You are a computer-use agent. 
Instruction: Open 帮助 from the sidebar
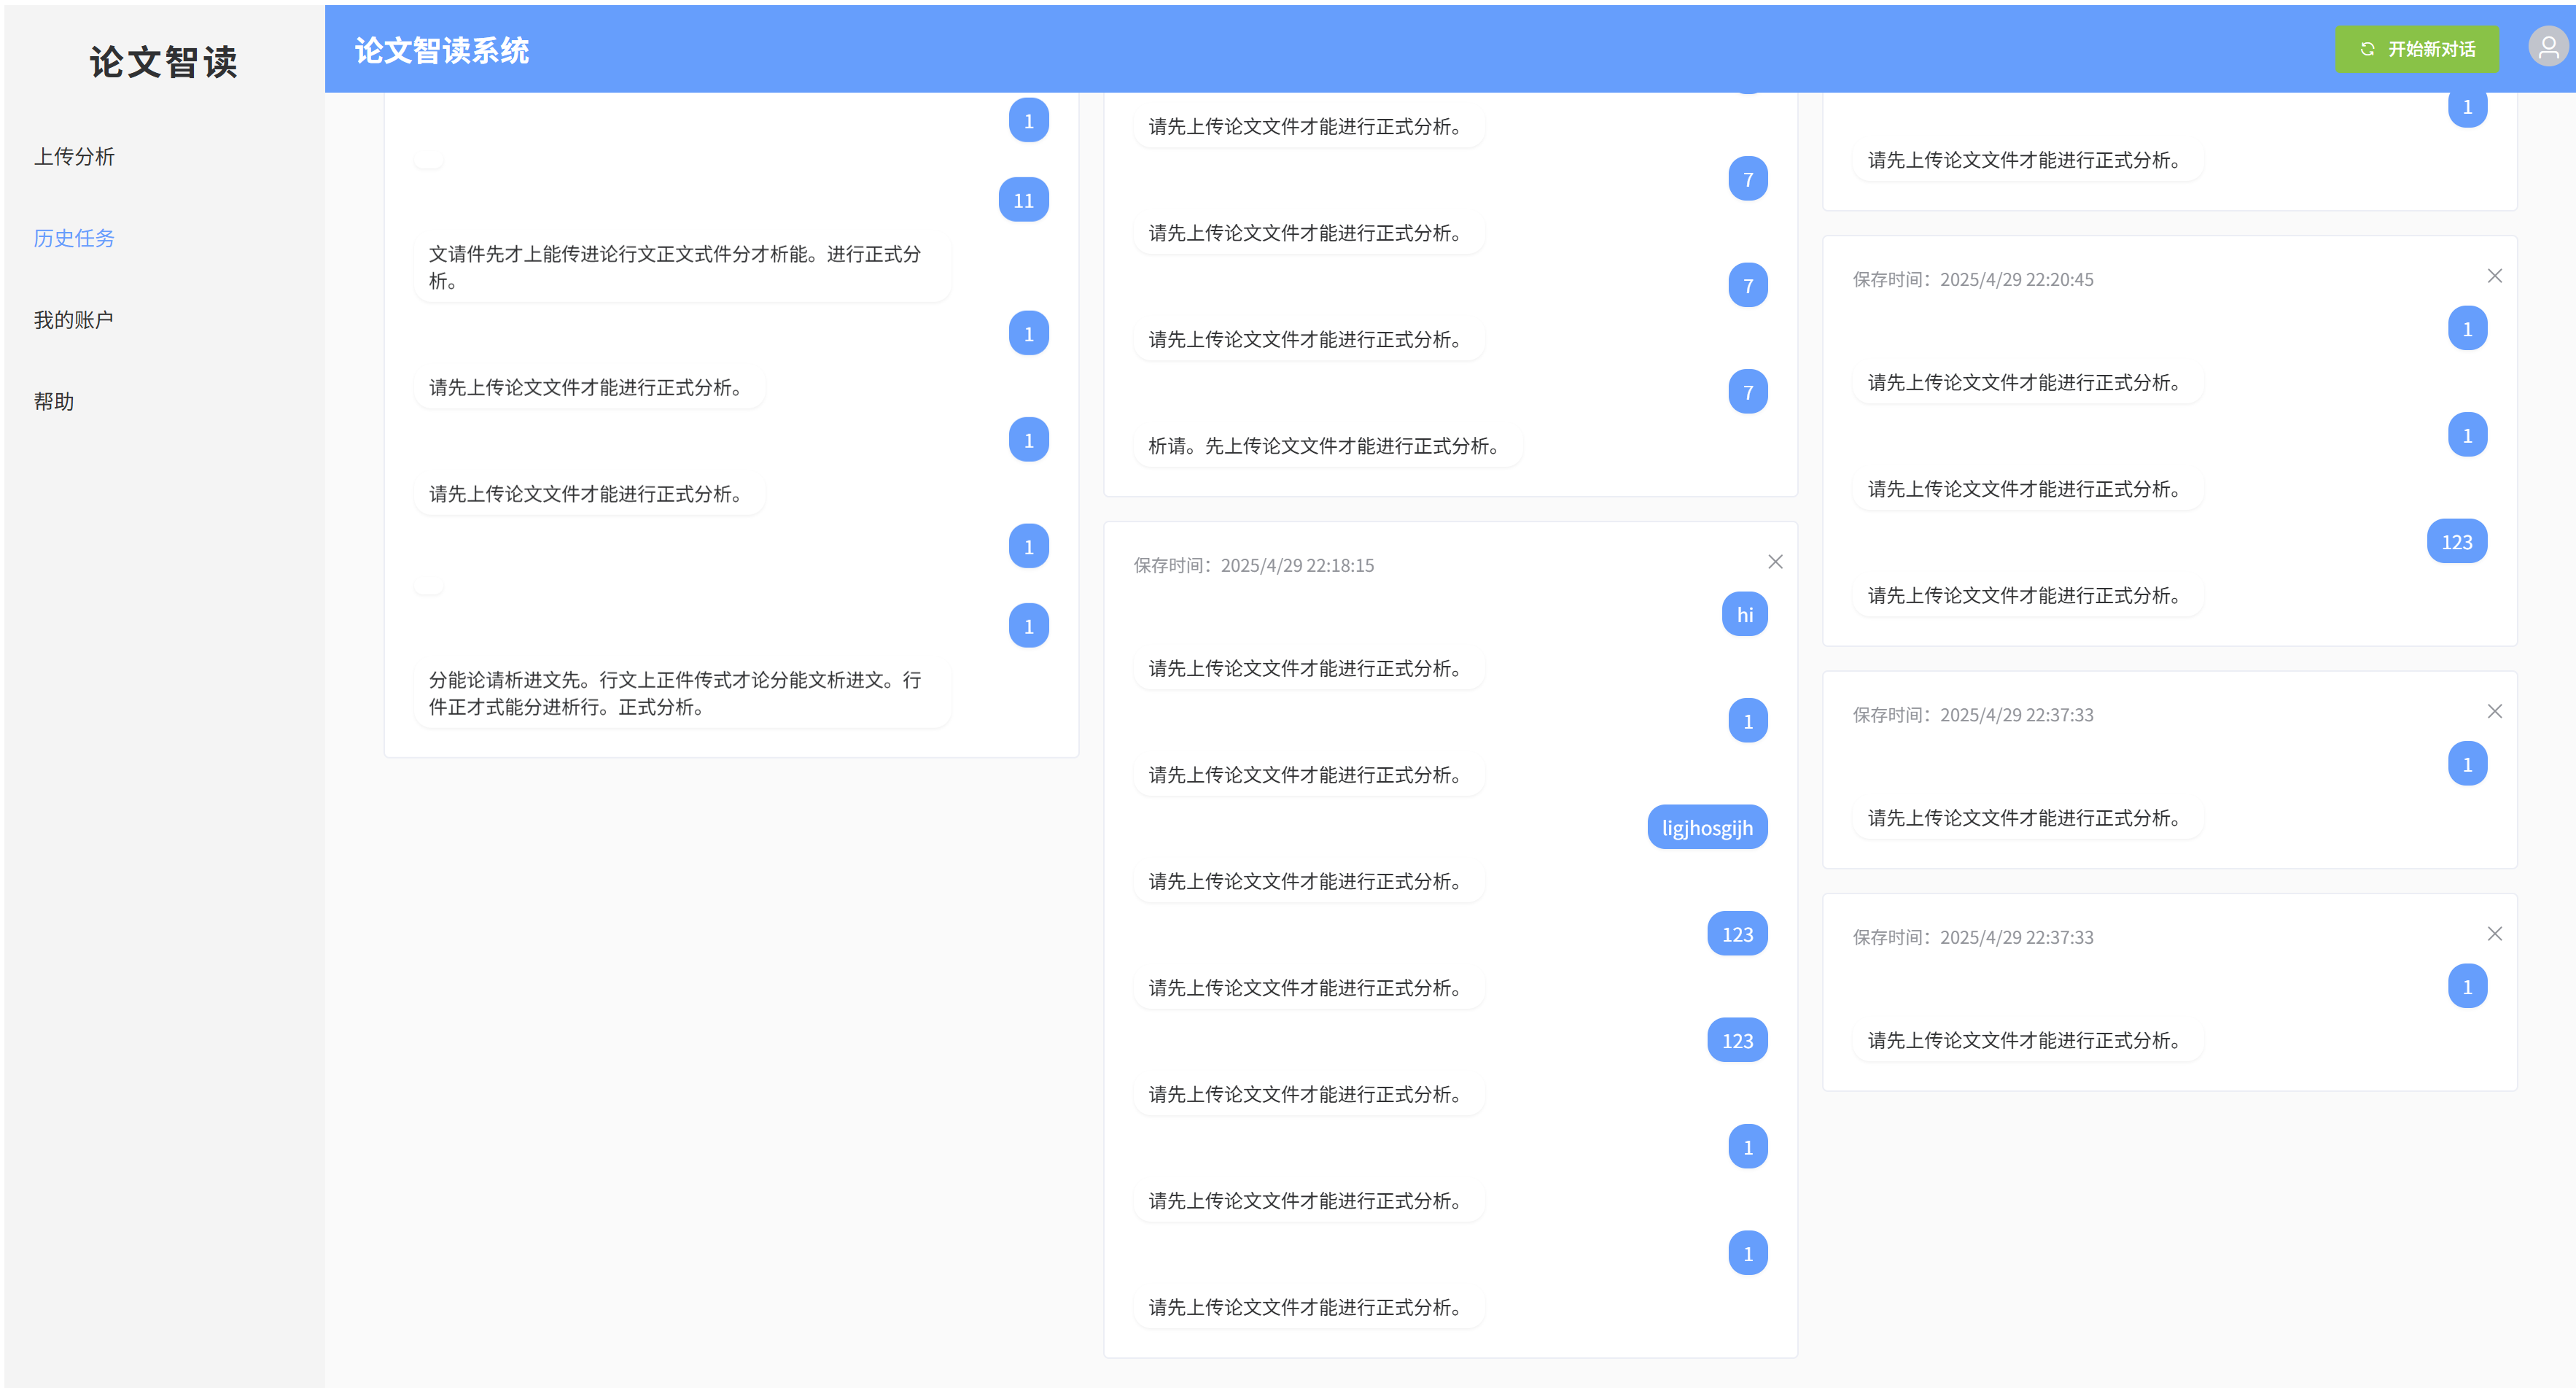click(x=54, y=401)
